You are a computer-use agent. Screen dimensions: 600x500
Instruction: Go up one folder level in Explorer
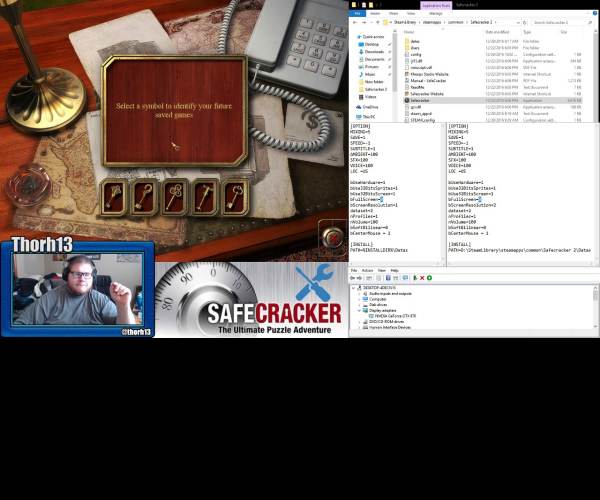point(378,23)
